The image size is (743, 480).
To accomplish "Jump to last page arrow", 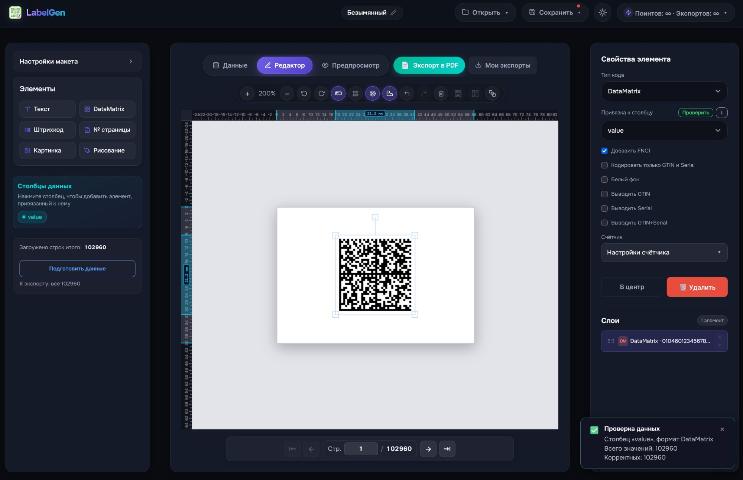I will click(x=447, y=449).
